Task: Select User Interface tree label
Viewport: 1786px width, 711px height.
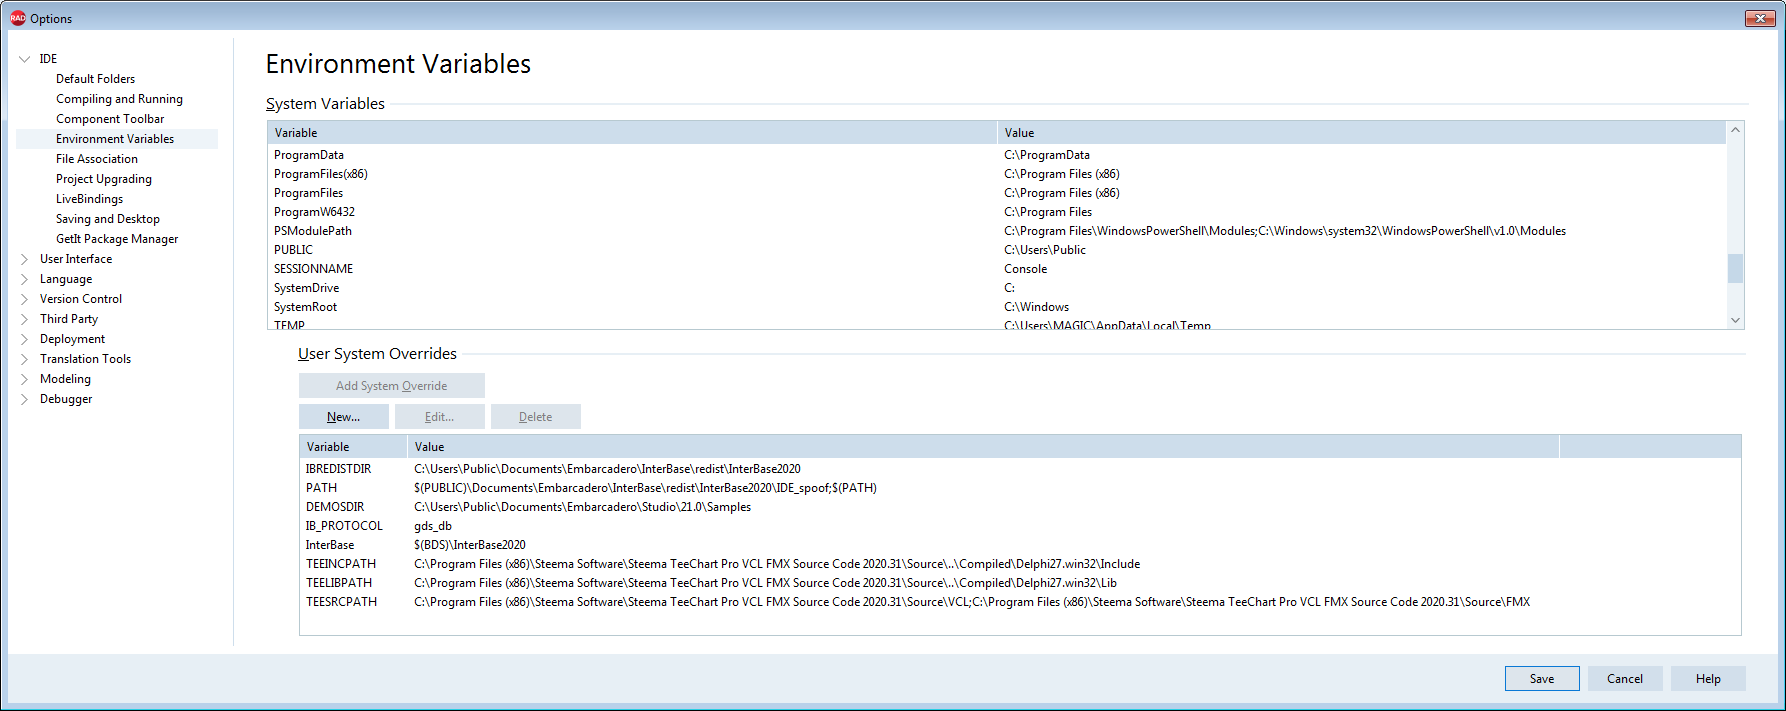Action: coord(76,259)
